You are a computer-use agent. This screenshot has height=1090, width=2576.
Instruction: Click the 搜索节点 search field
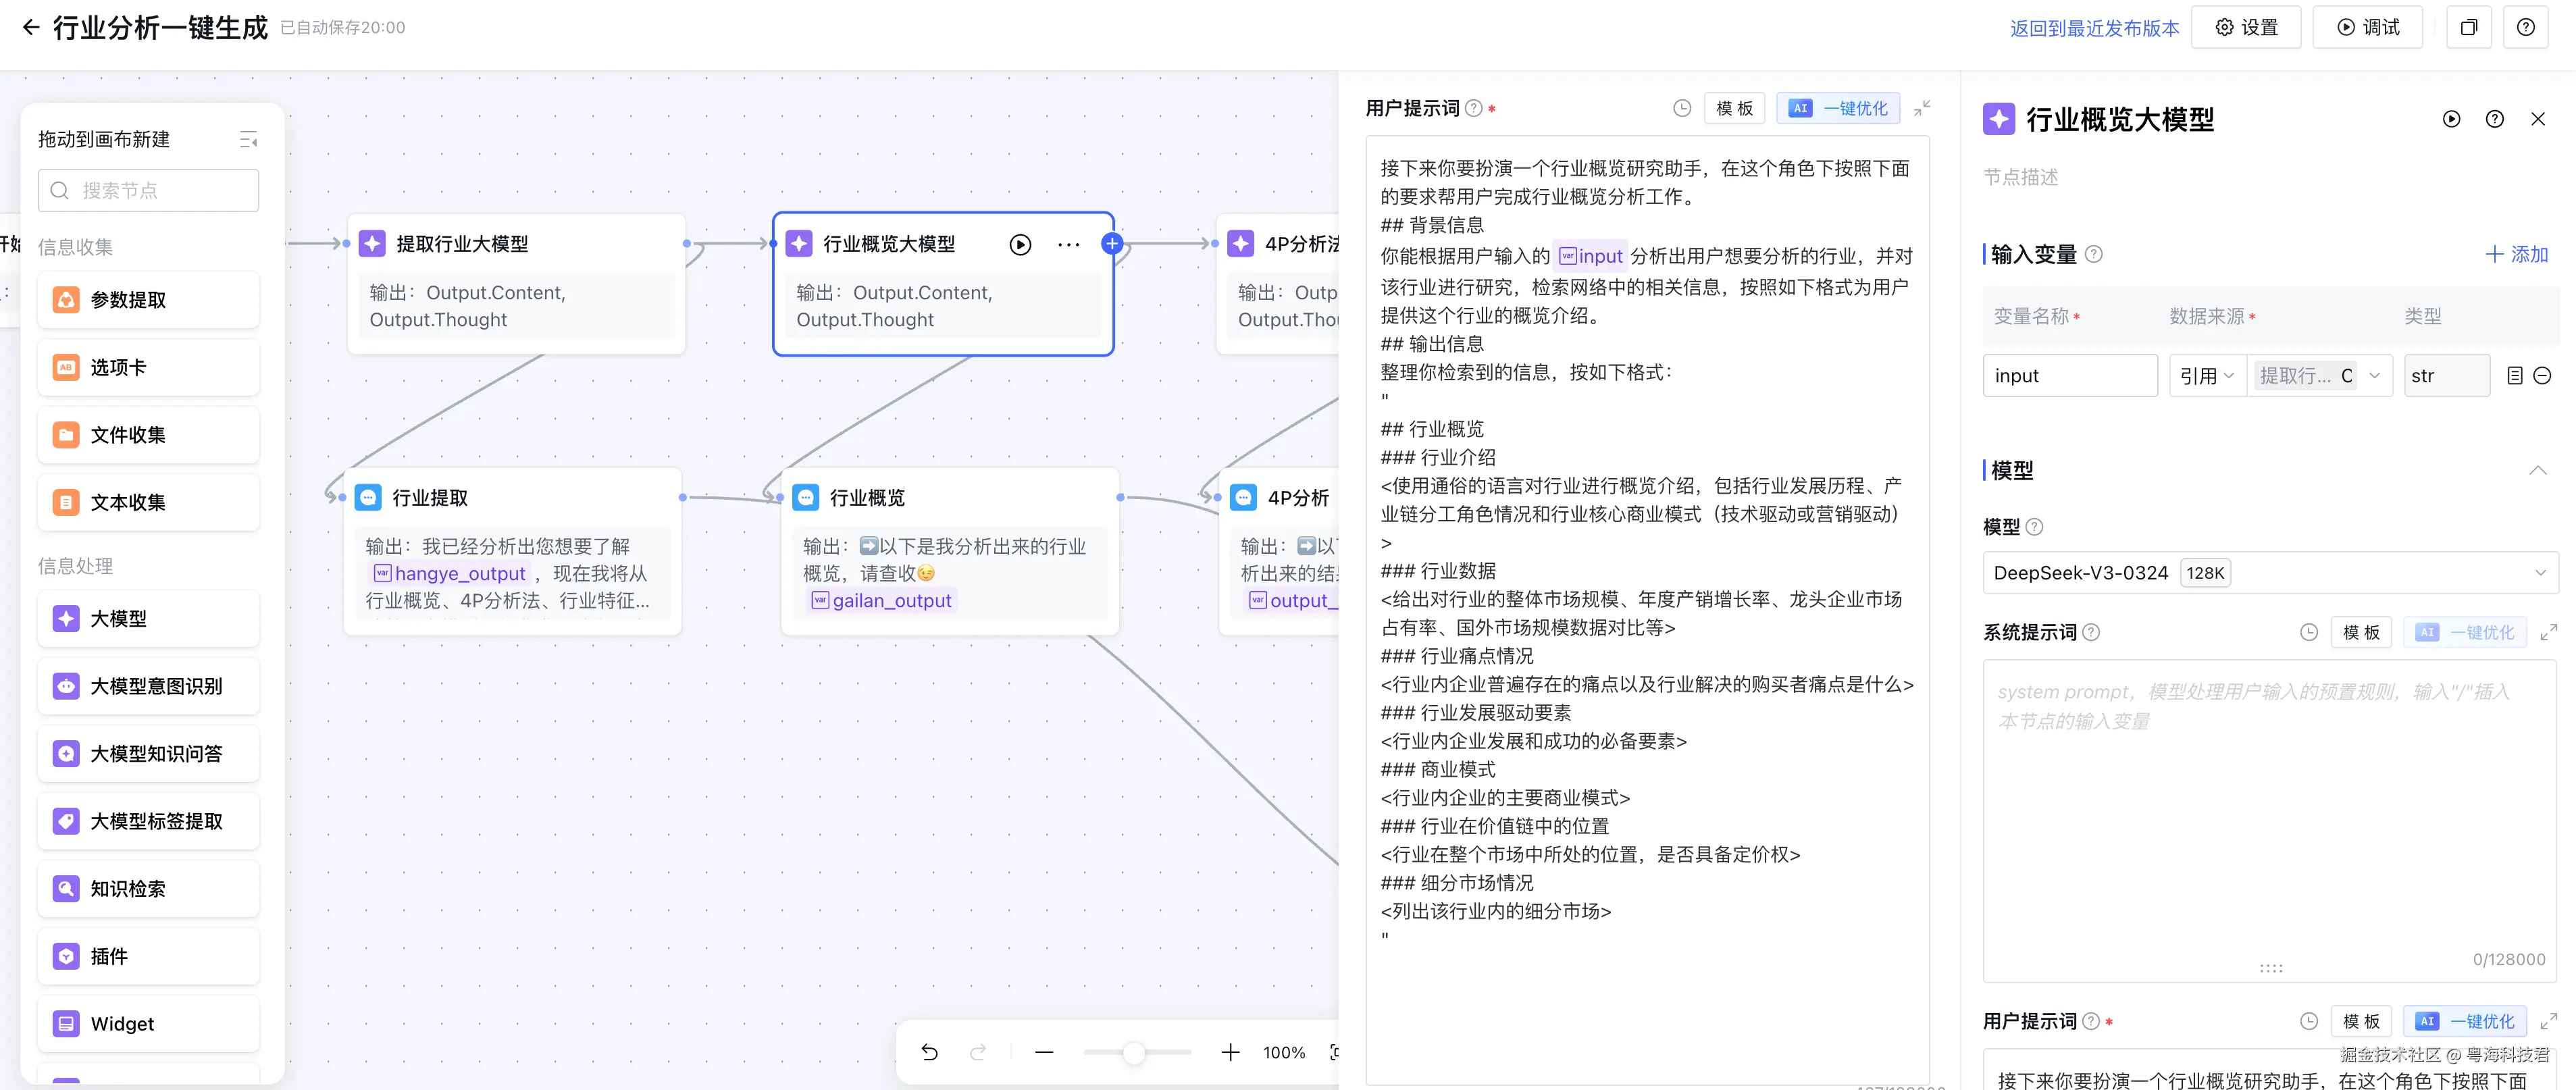(148, 190)
